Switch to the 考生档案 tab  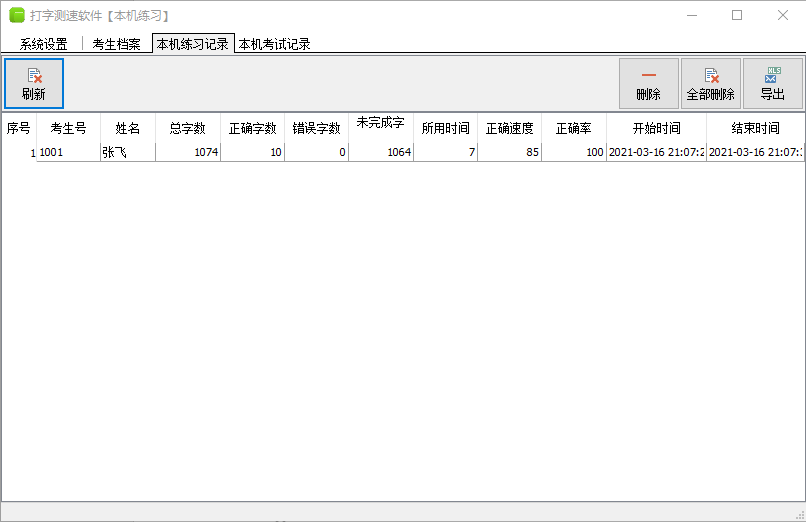pyautogui.click(x=116, y=44)
